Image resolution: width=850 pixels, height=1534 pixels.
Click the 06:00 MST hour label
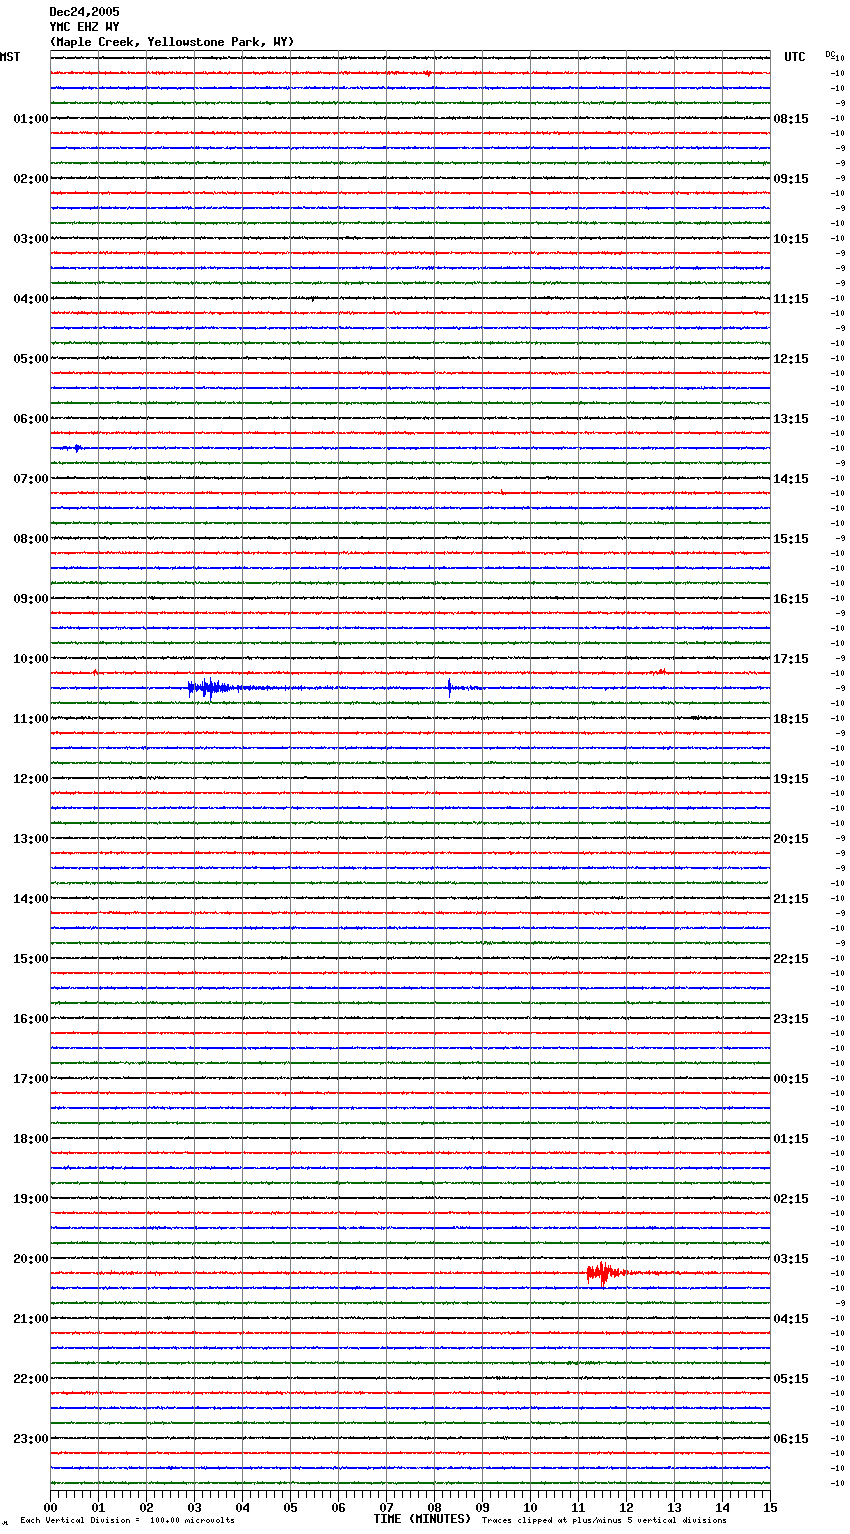click(31, 418)
